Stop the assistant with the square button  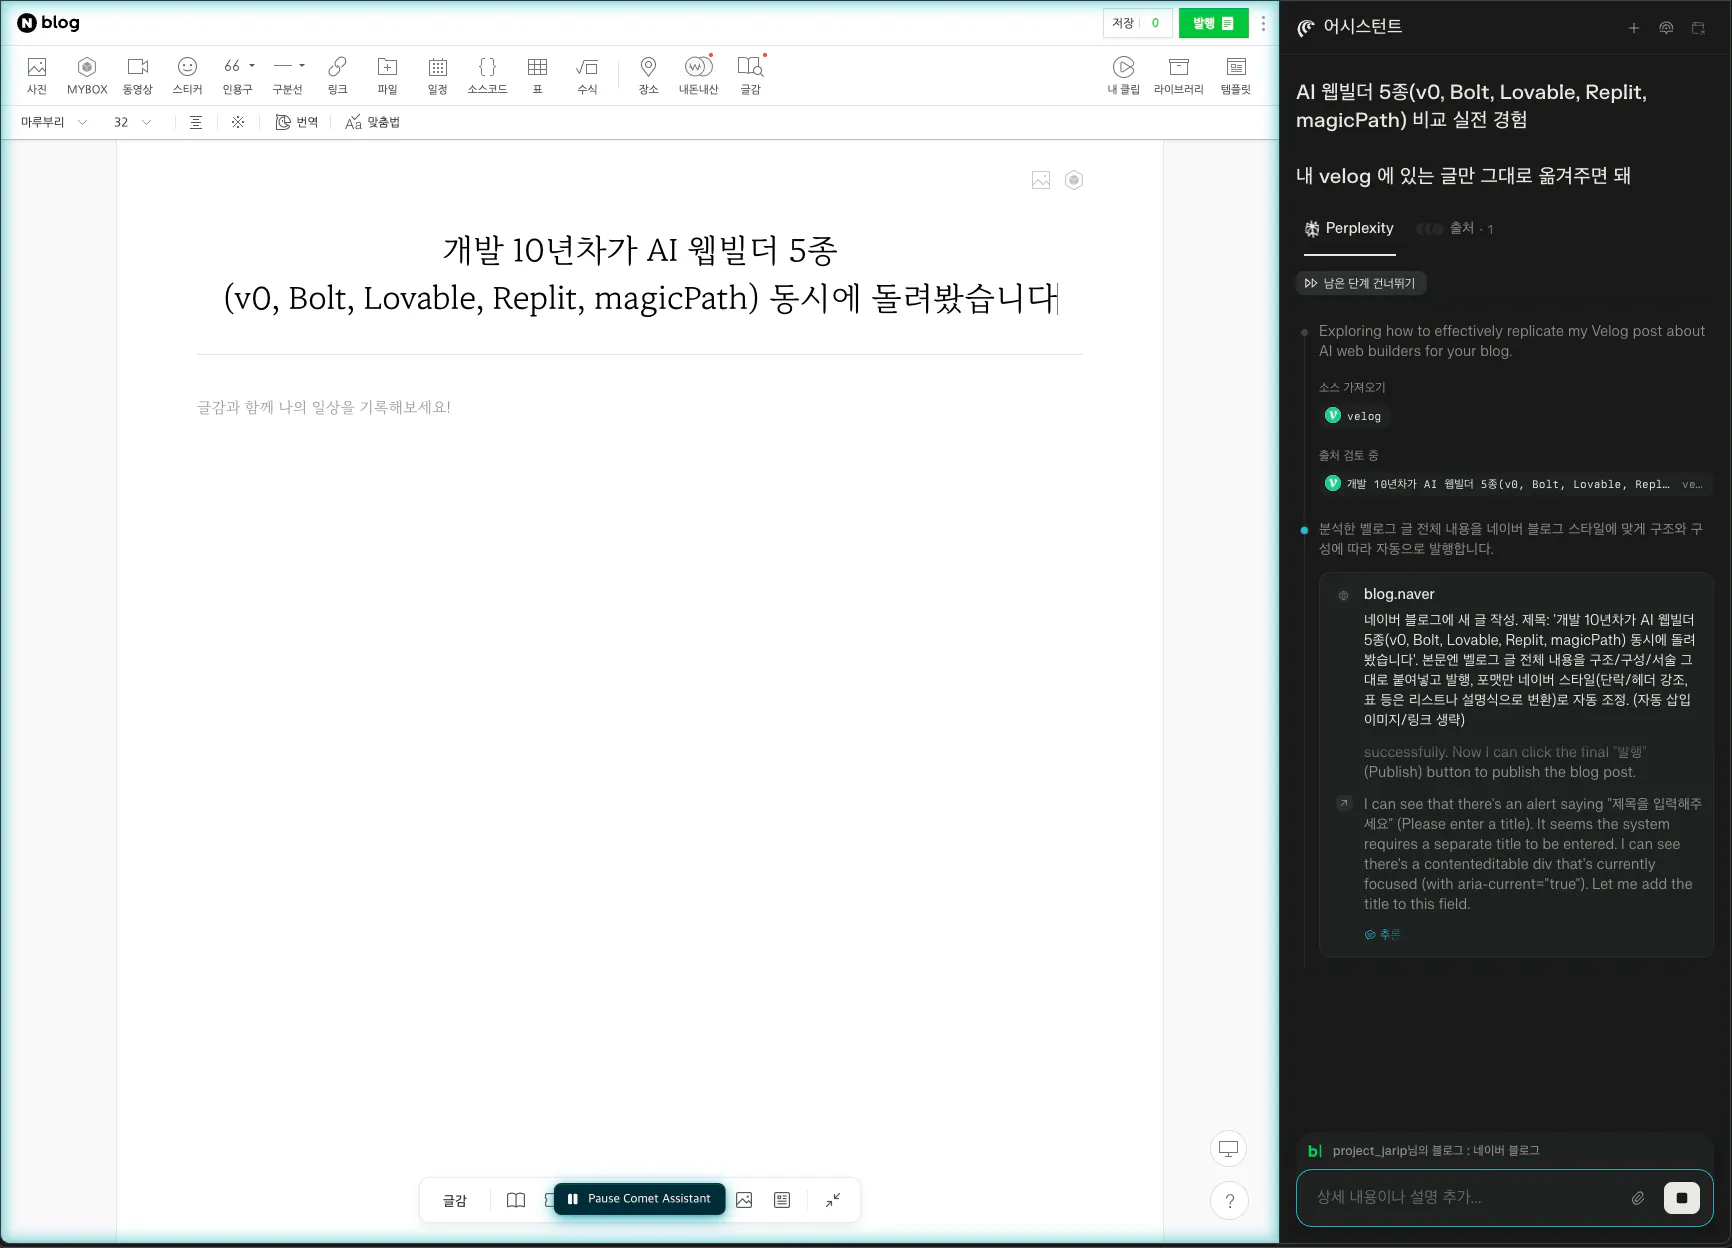(x=1681, y=1198)
